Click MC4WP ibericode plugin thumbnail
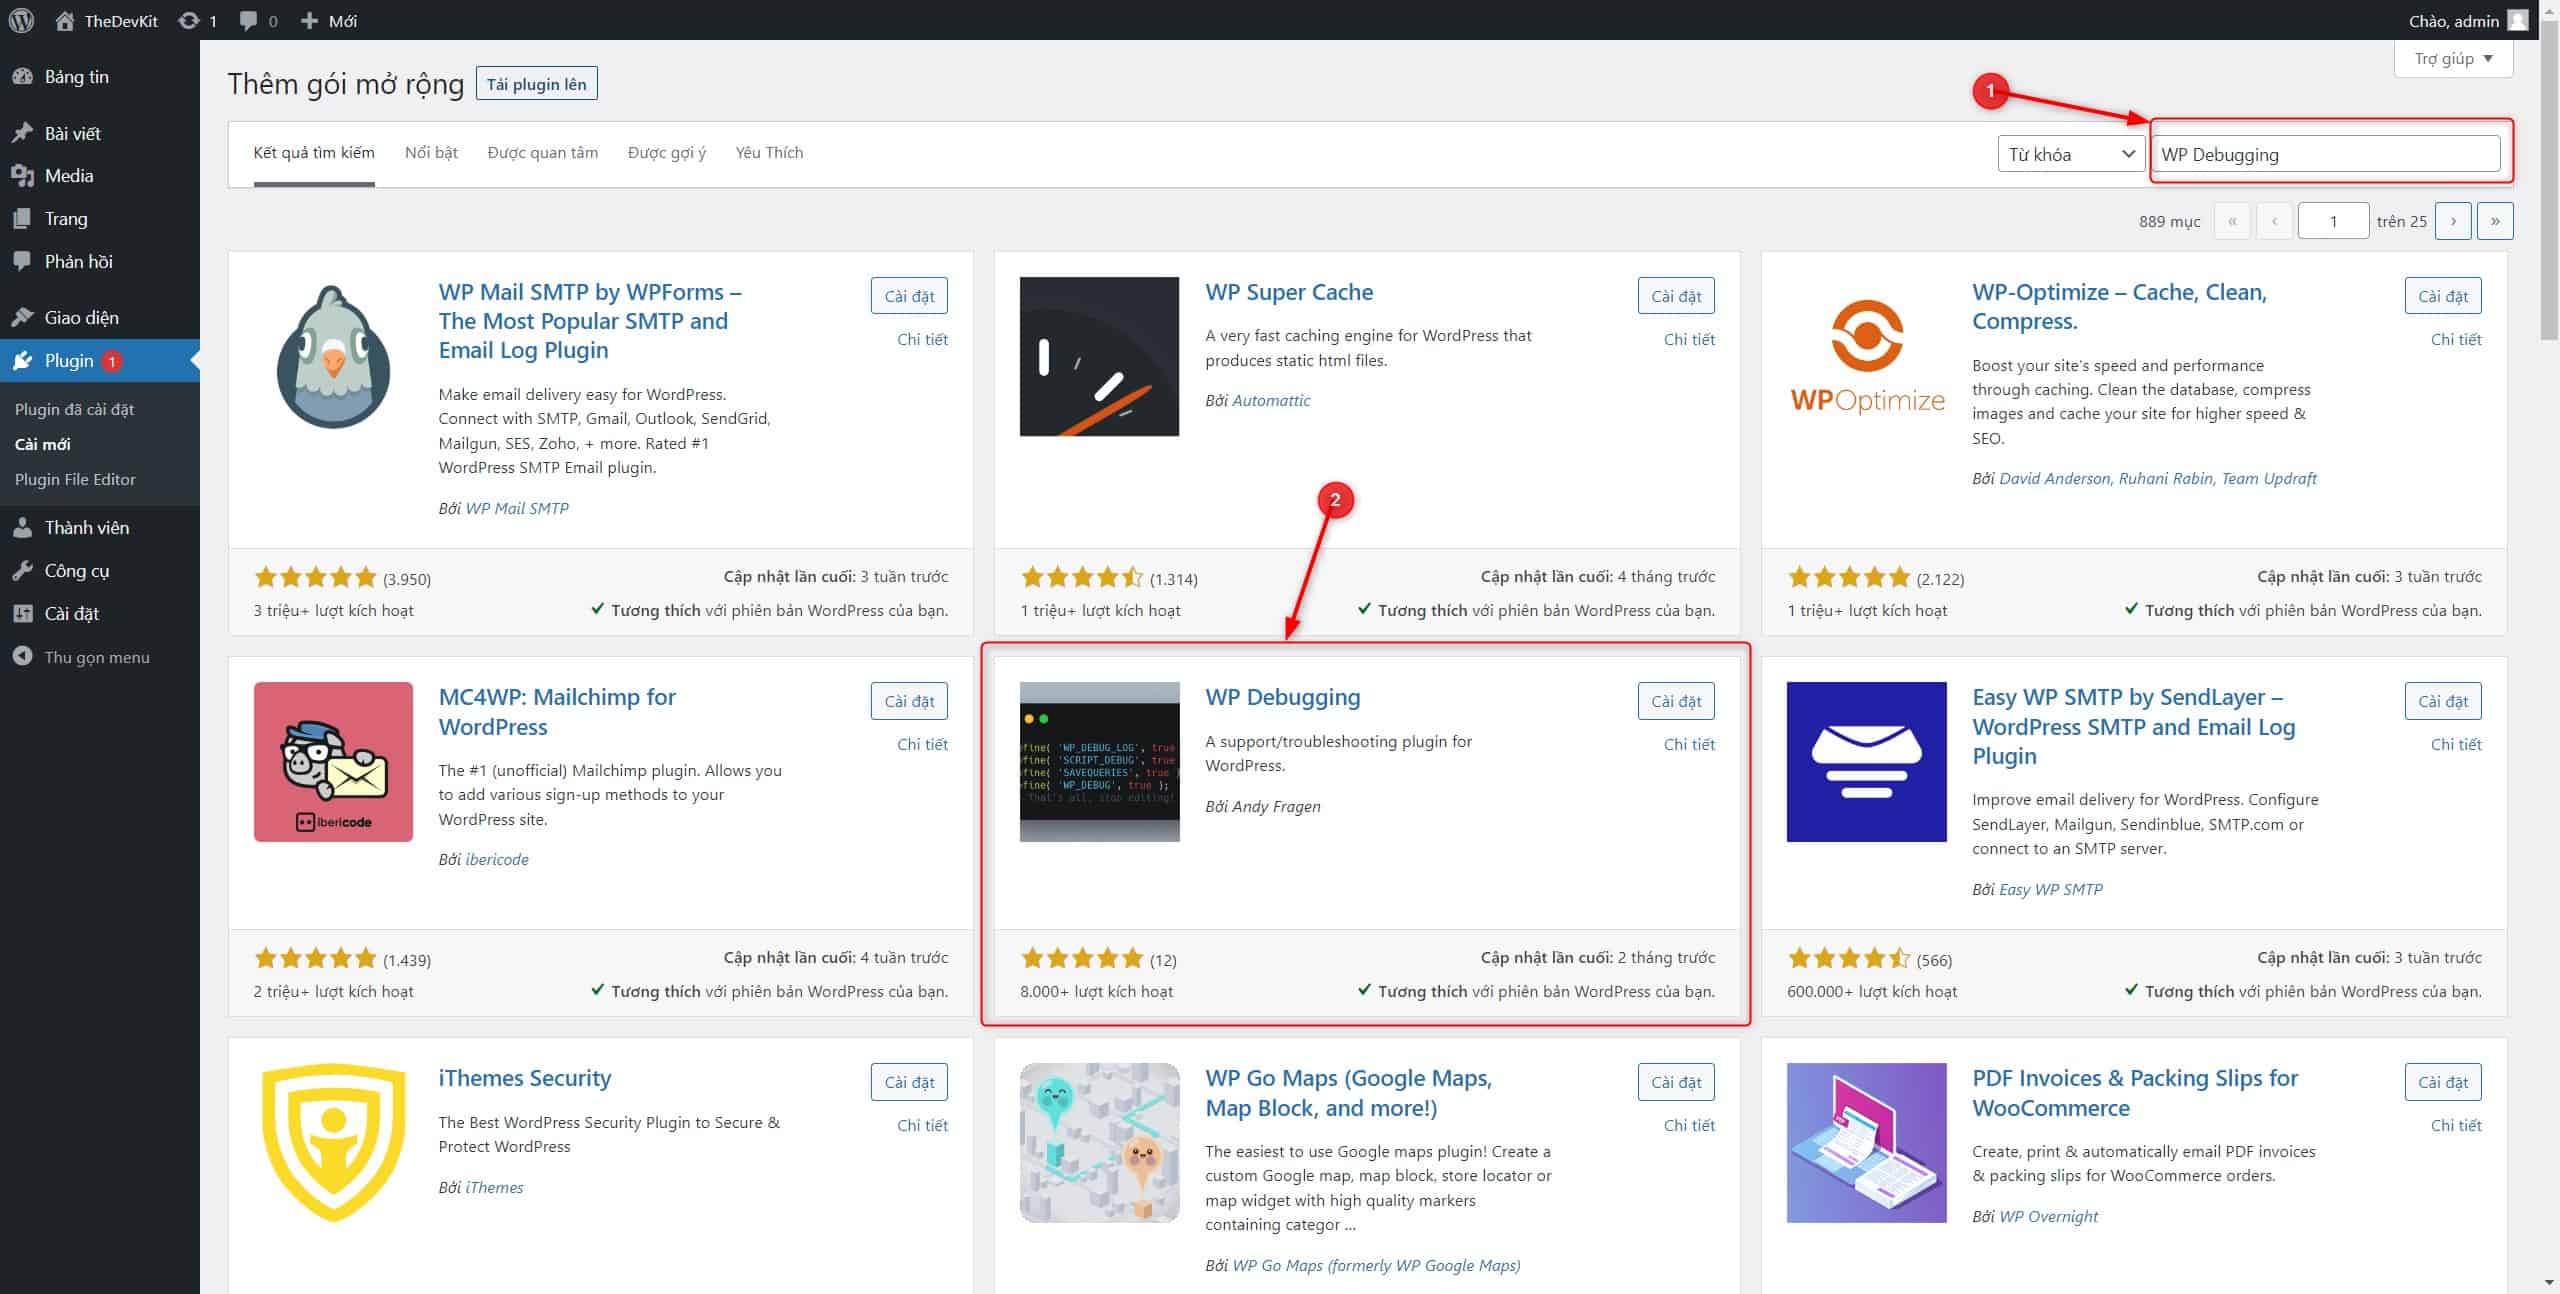The image size is (2560, 1294). (333, 762)
